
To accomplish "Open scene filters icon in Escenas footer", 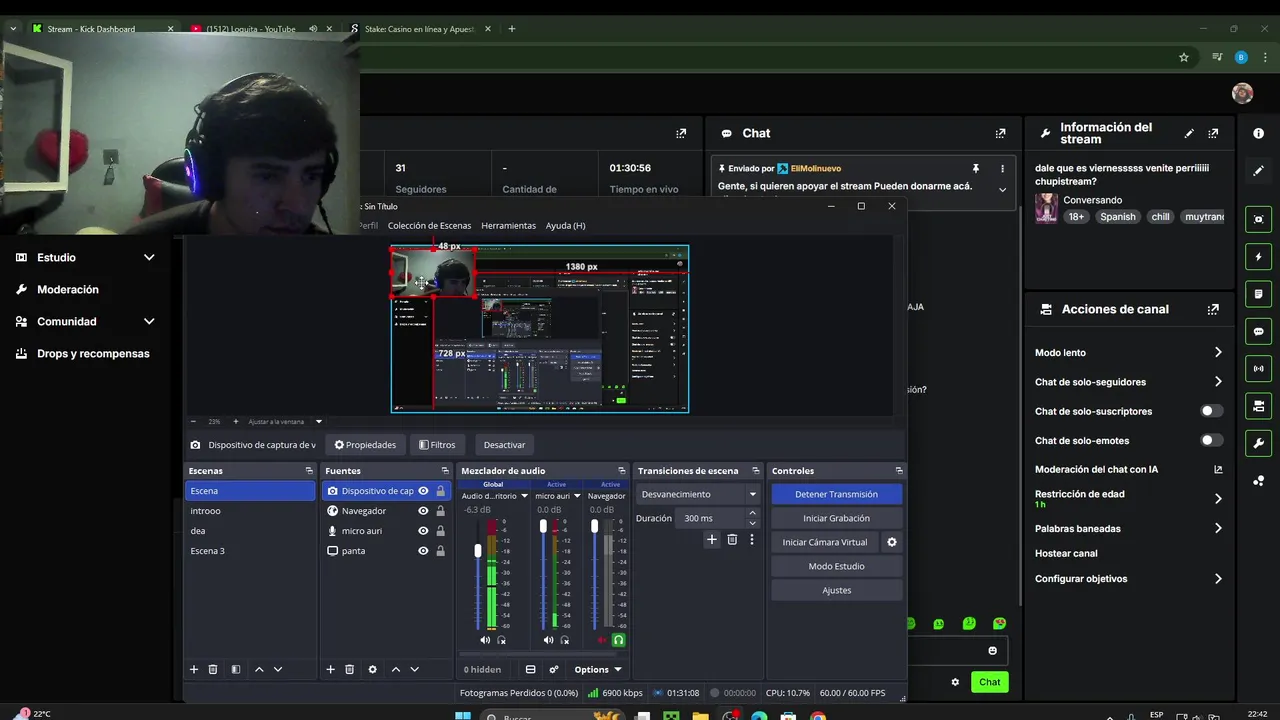I will 236,669.
